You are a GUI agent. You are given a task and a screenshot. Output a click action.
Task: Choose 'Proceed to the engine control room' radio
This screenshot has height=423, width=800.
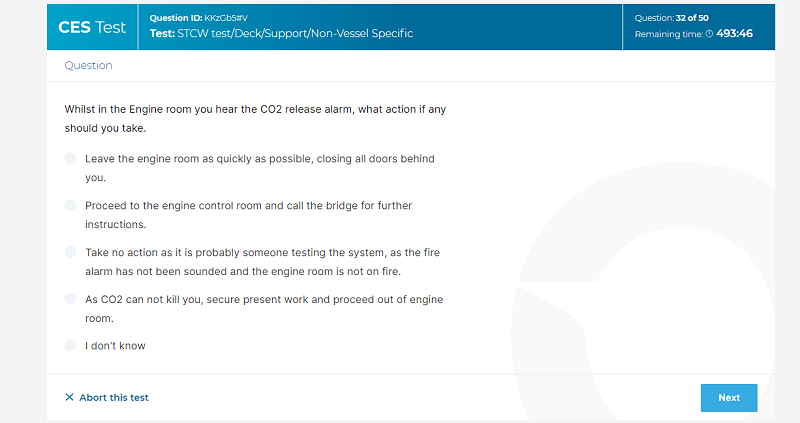[70, 206]
